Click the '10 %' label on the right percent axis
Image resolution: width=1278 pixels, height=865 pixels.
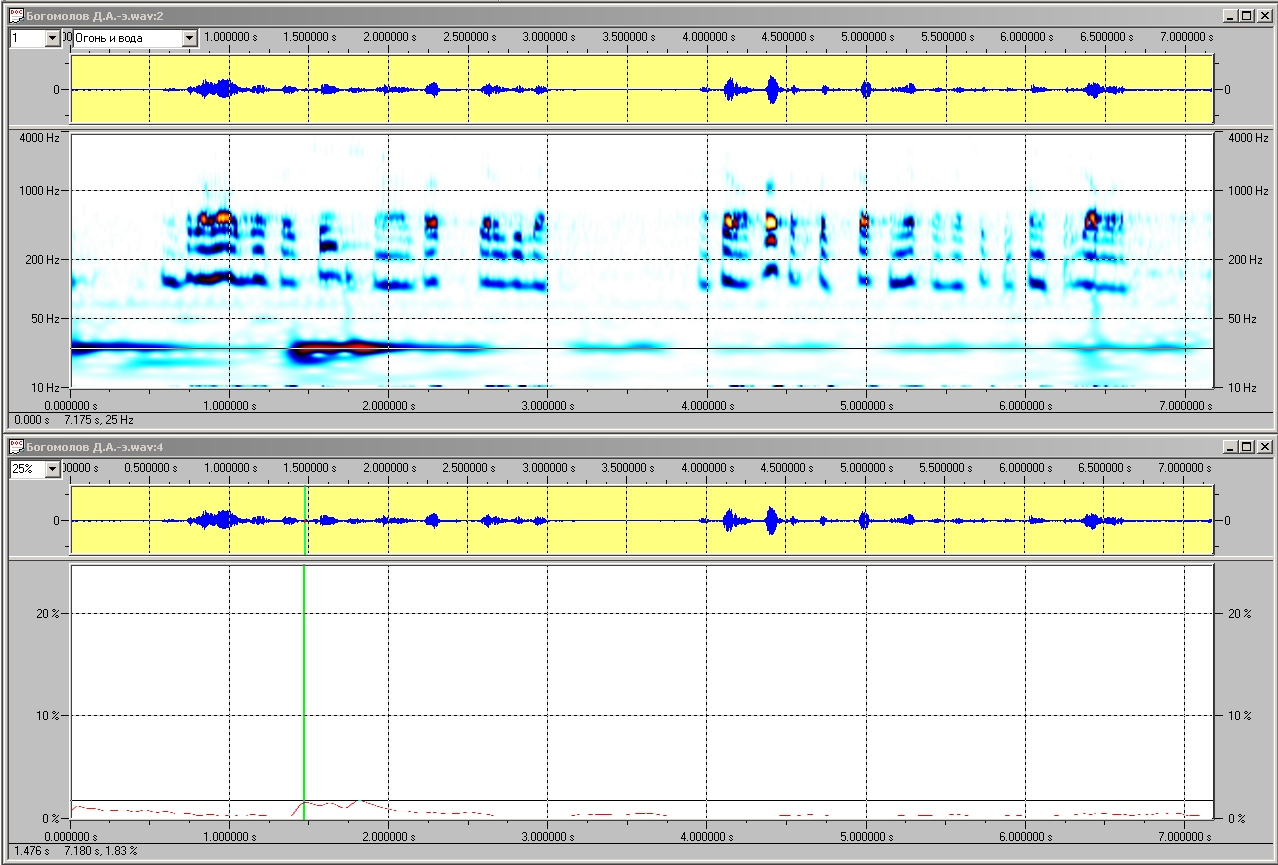coord(1240,715)
